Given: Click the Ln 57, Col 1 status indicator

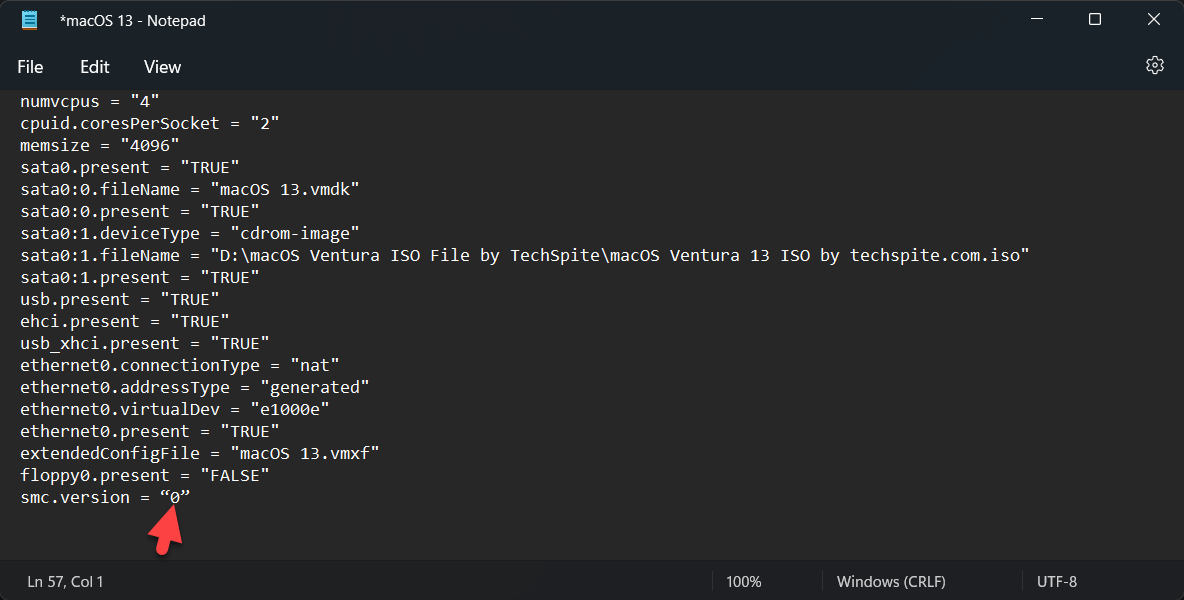Looking at the screenshot, I should (65, 581).
